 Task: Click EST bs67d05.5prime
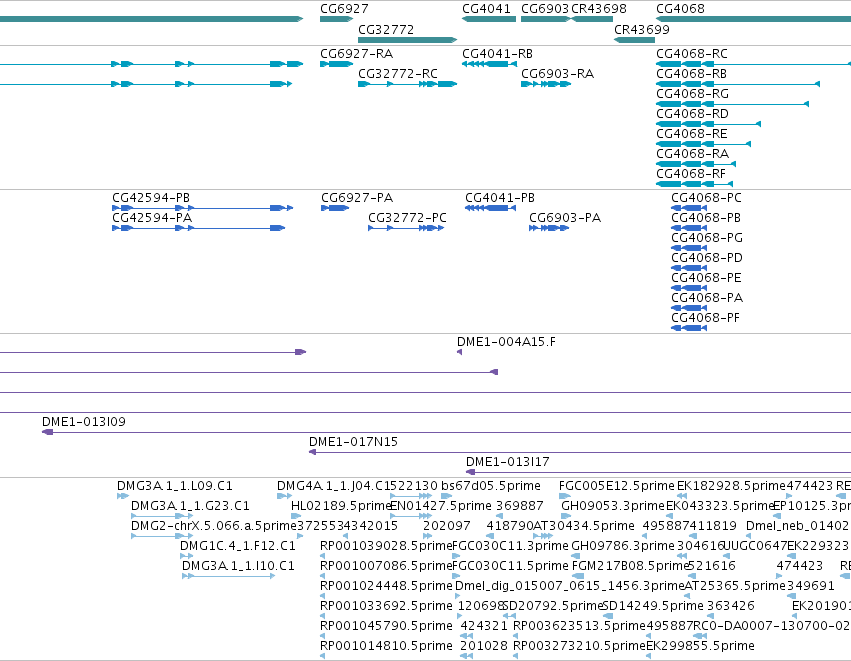491,486
